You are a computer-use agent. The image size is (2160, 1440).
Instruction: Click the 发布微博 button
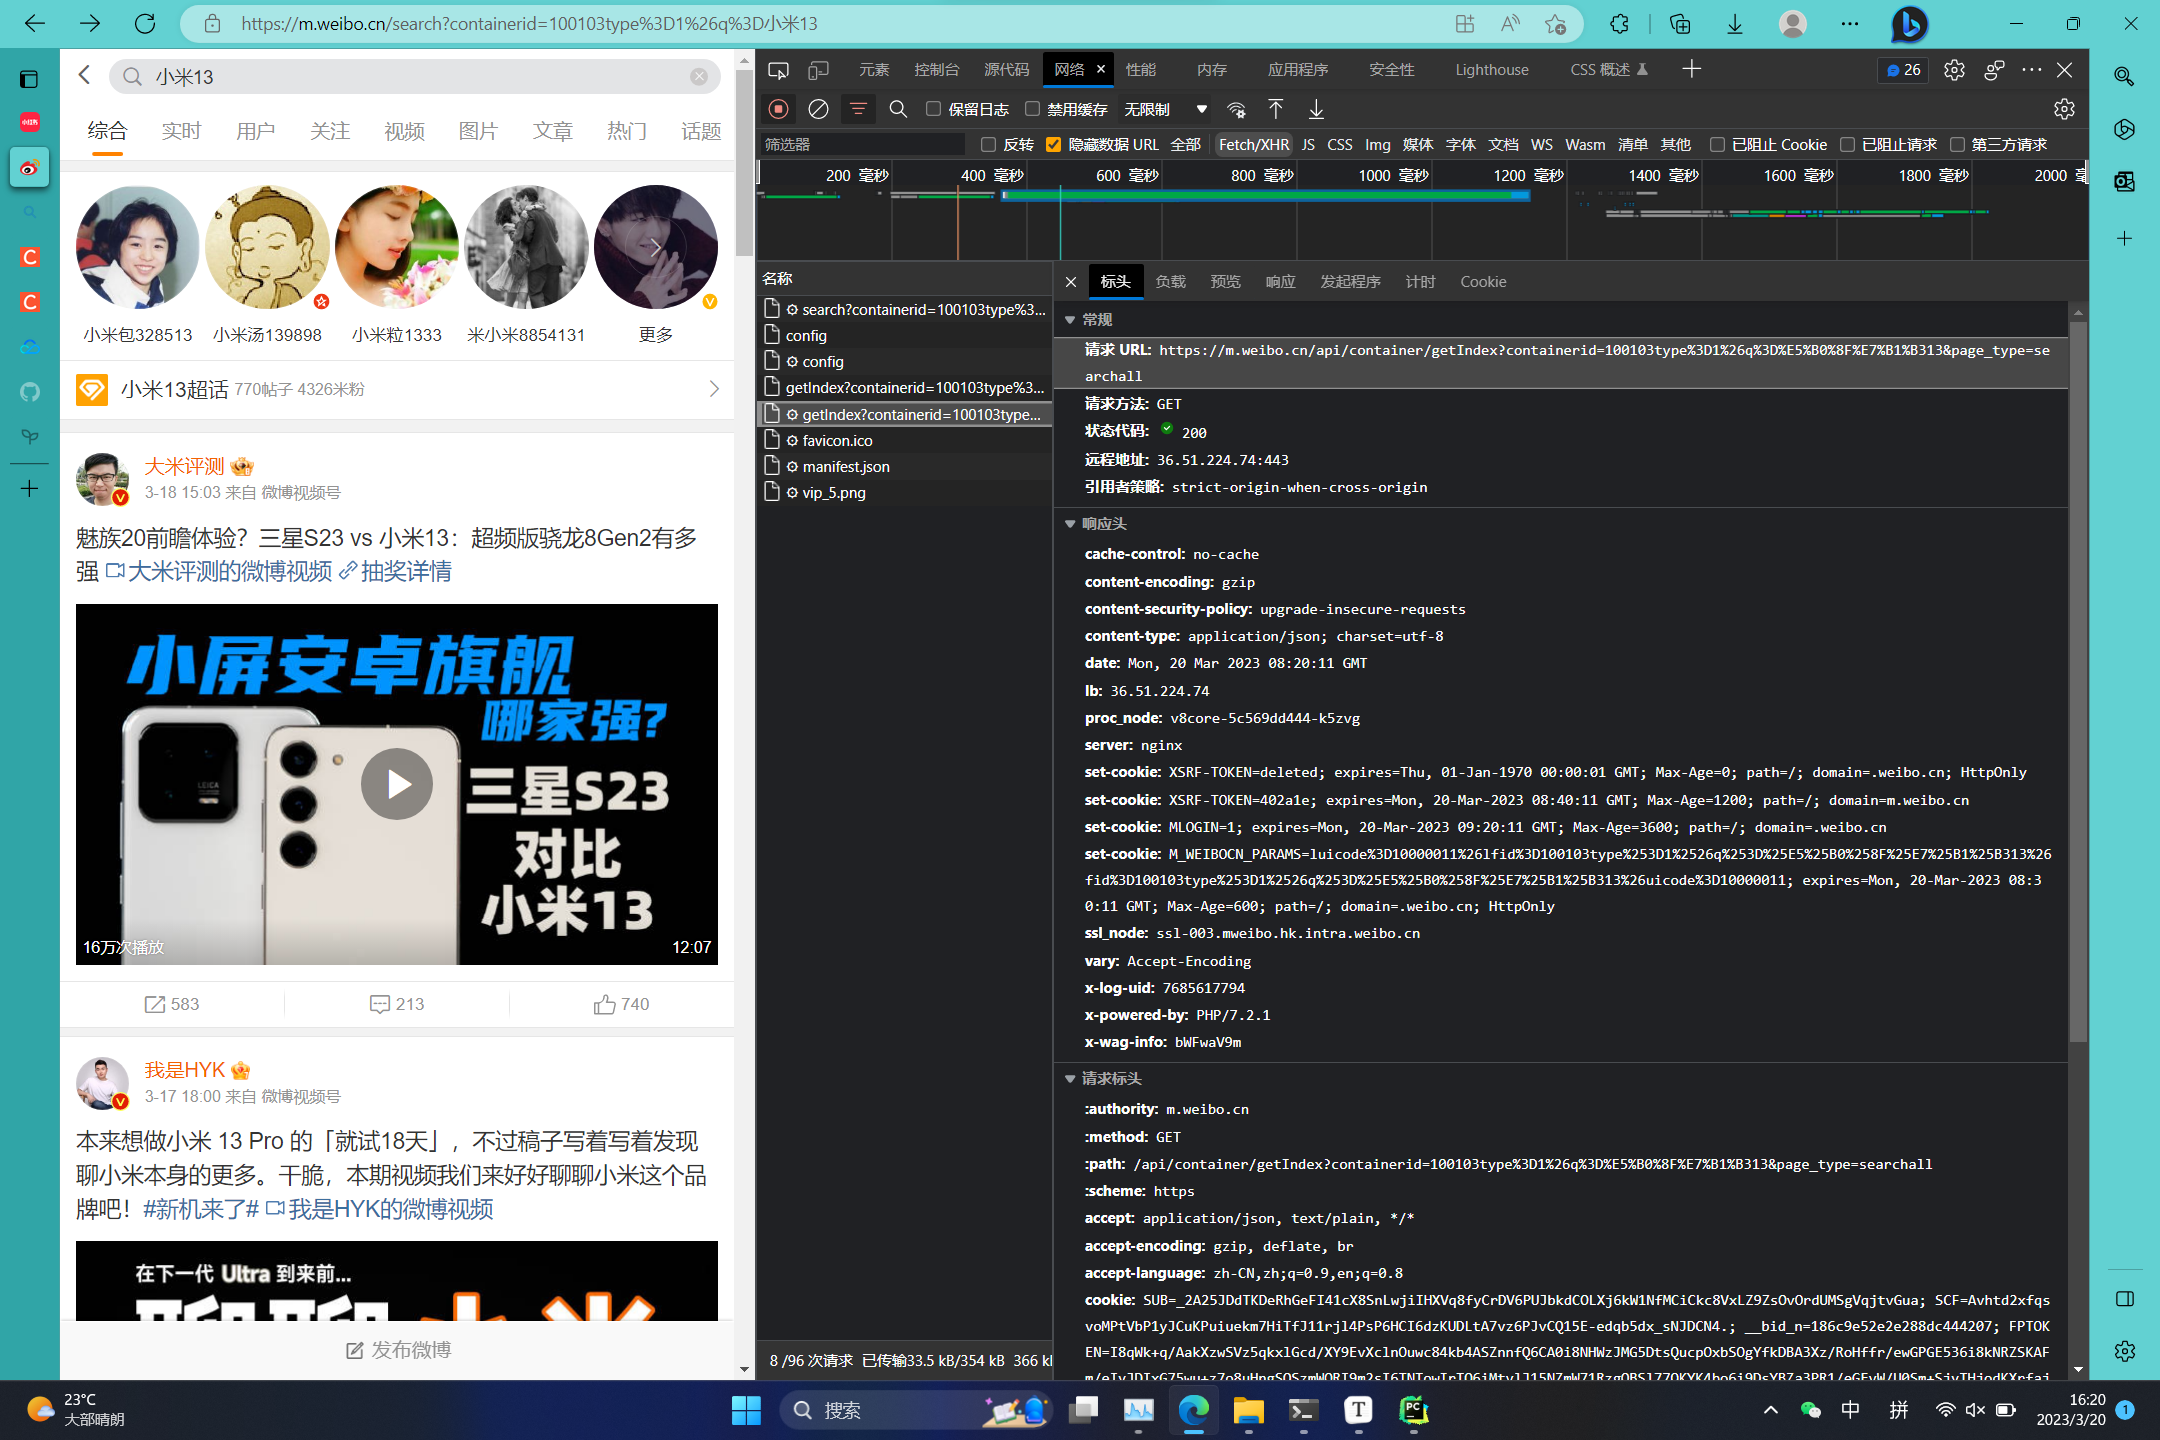coord(398,1350)
